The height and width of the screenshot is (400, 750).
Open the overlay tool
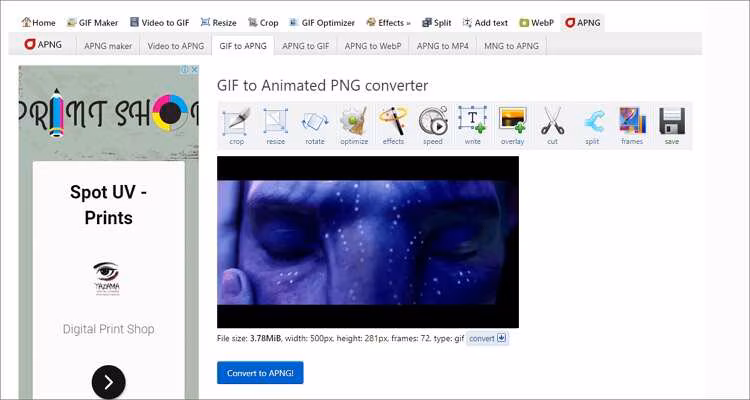(512, 125)
